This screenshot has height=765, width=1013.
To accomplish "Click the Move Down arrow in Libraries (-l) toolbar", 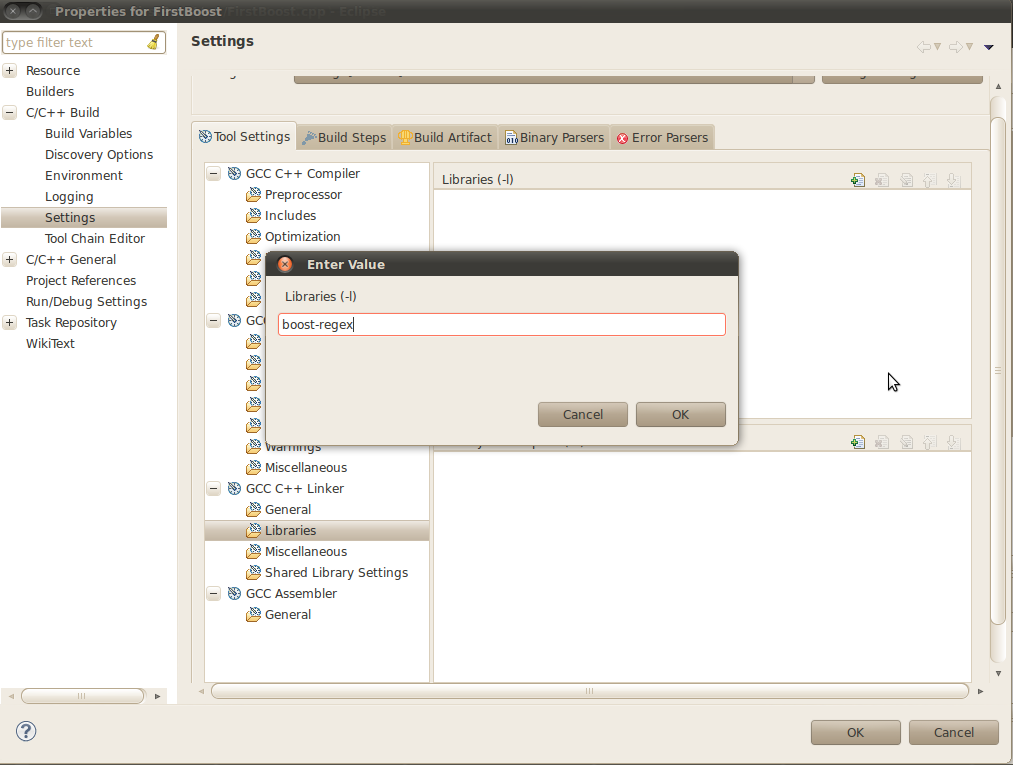I will pos(953,180).
